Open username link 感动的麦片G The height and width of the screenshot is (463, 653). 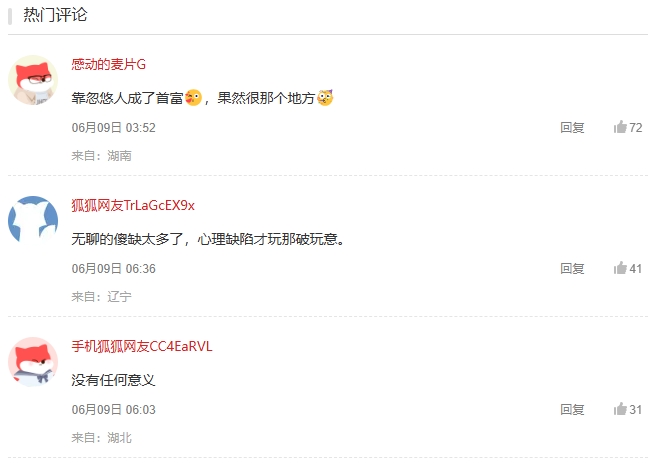pyautogui.click(x=108, y=65)
